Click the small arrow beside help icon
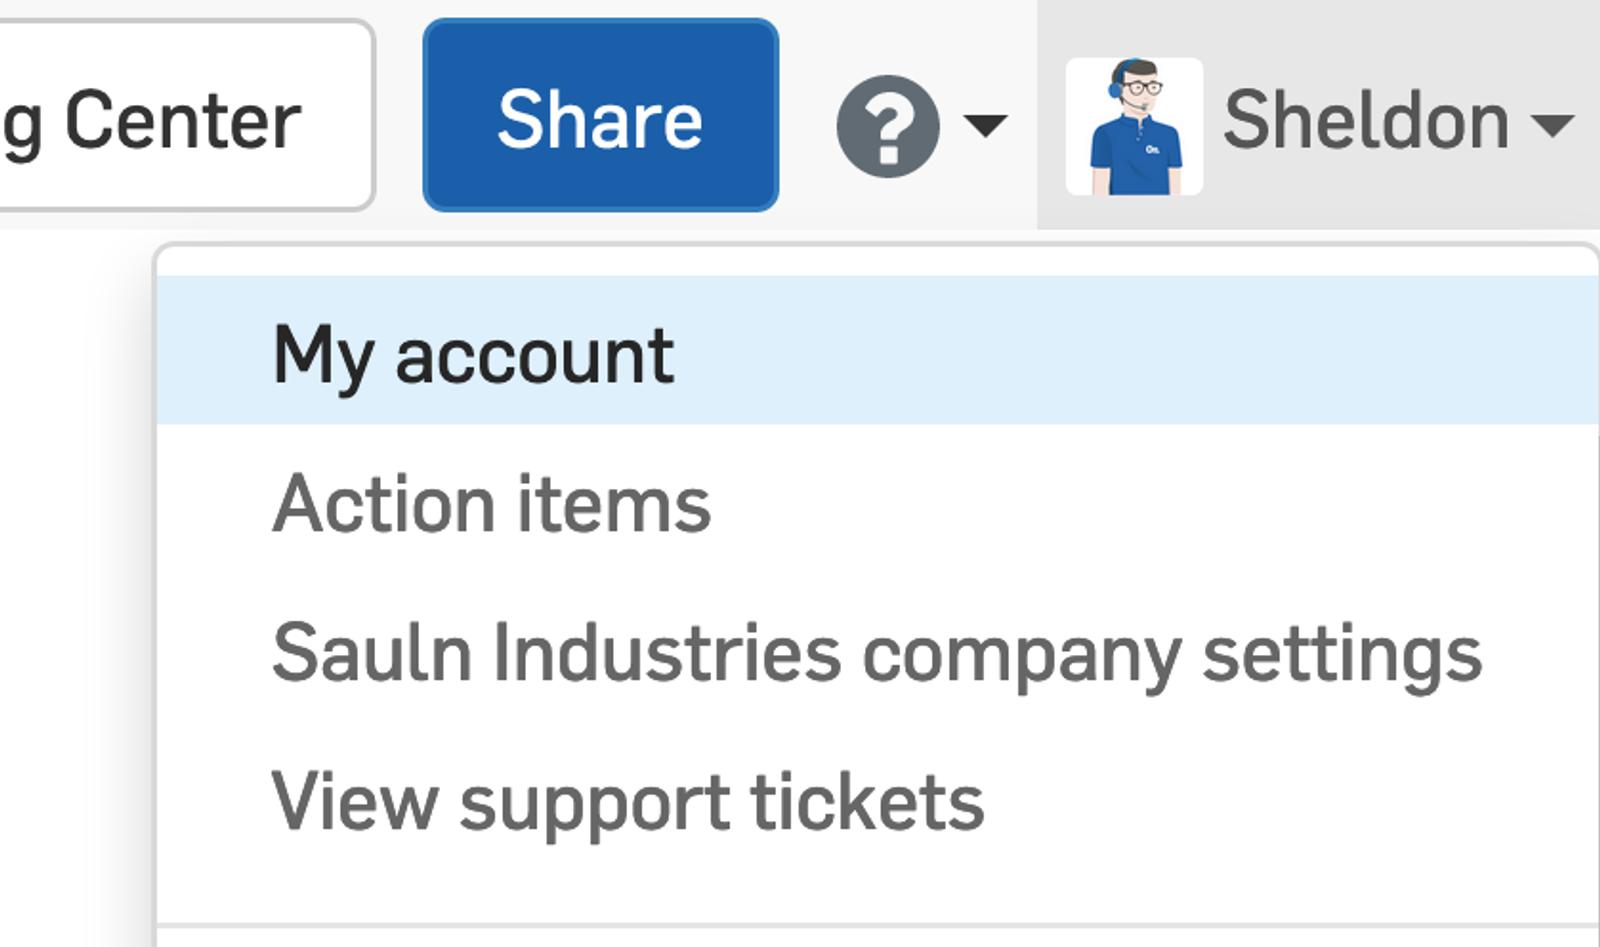 (985, 125)
